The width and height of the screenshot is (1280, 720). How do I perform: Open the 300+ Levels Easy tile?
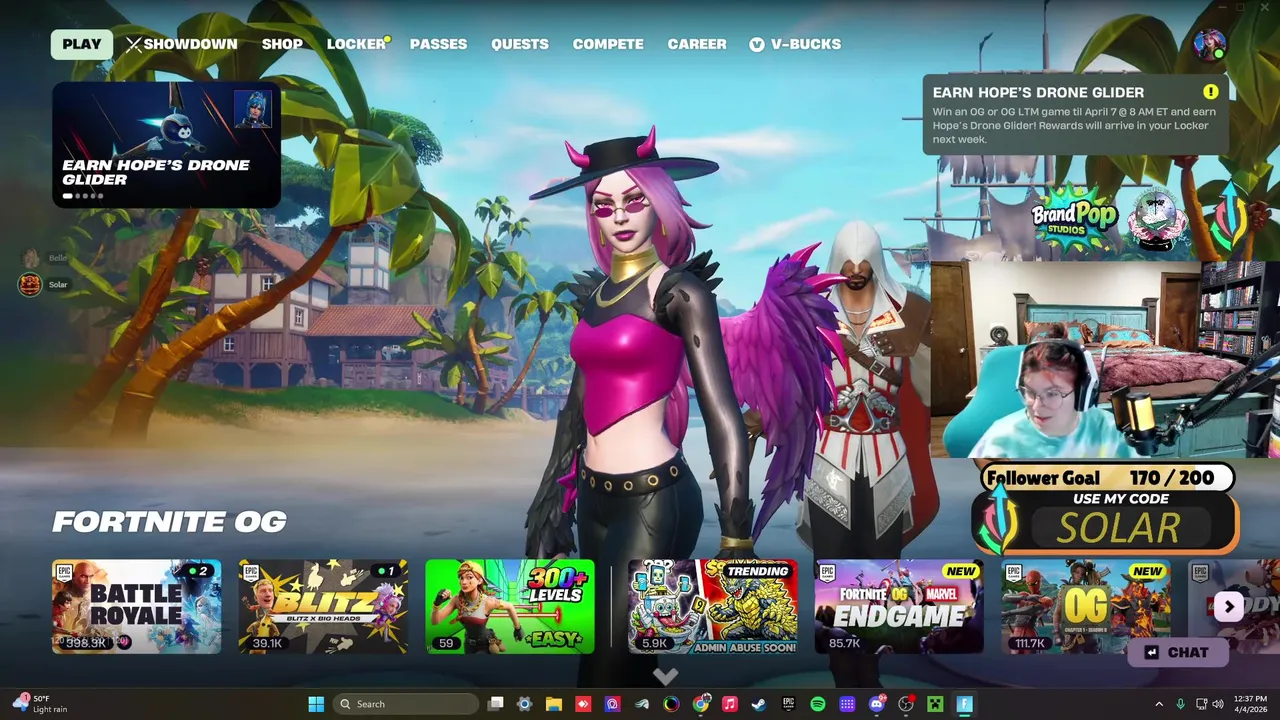pos(510,606)
